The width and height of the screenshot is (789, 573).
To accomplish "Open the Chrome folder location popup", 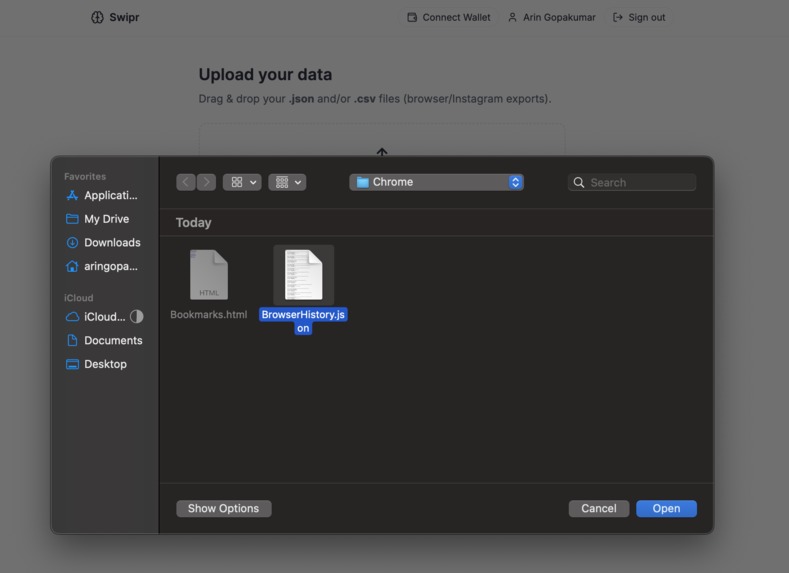I will pyautogui.click(x=436, y=182).
